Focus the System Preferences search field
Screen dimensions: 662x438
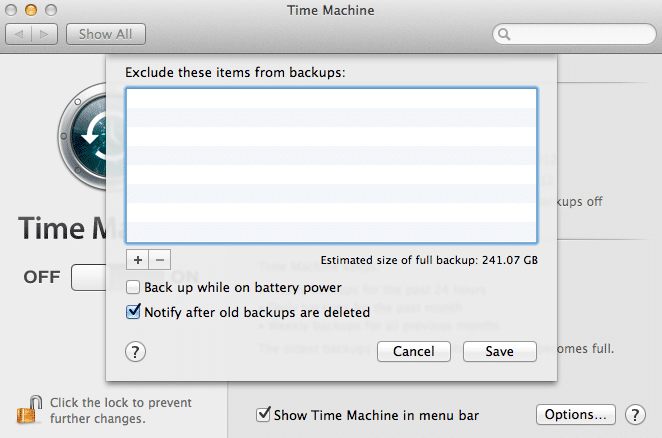(575, 35)
